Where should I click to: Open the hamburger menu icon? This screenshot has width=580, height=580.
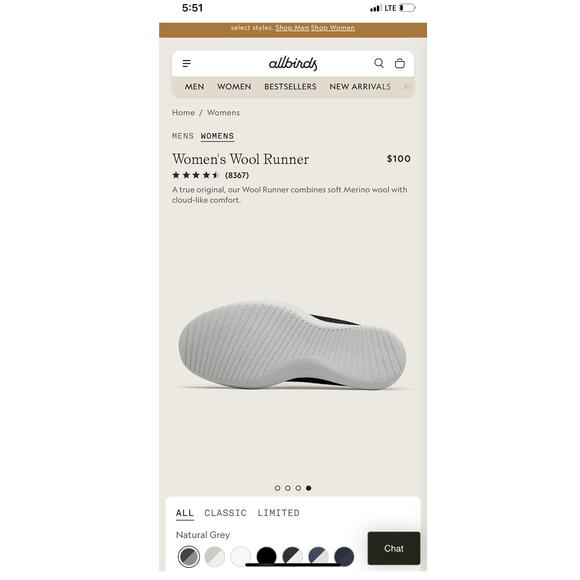tap(187, 64)
